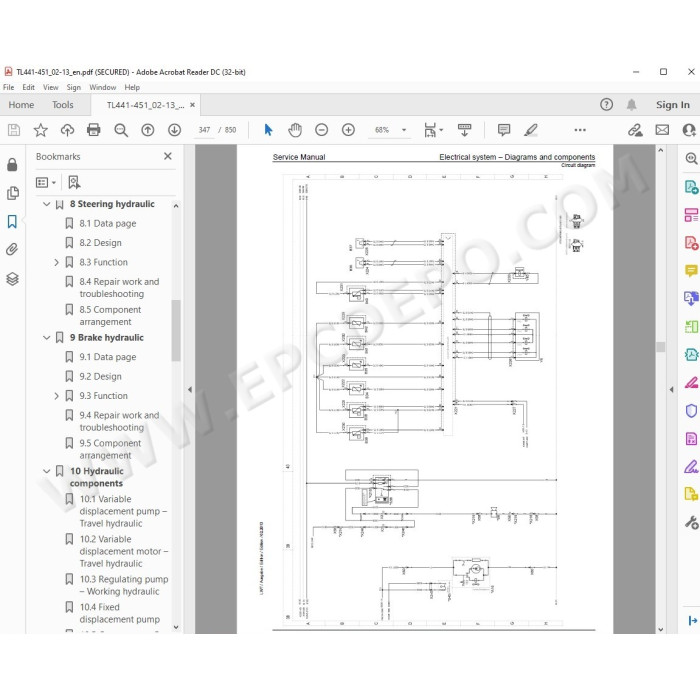Click the document vertical scrollbar thumb
The height and width of the screenshot is (700, 700).
coord(660,347)
